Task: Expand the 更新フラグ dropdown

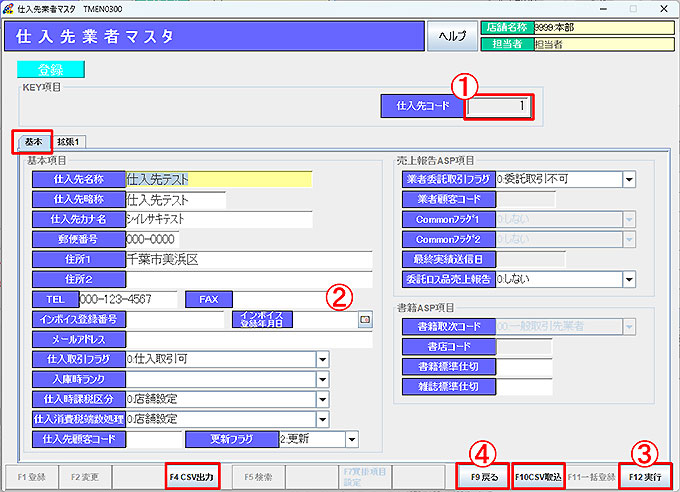Action: click(351, 438)
